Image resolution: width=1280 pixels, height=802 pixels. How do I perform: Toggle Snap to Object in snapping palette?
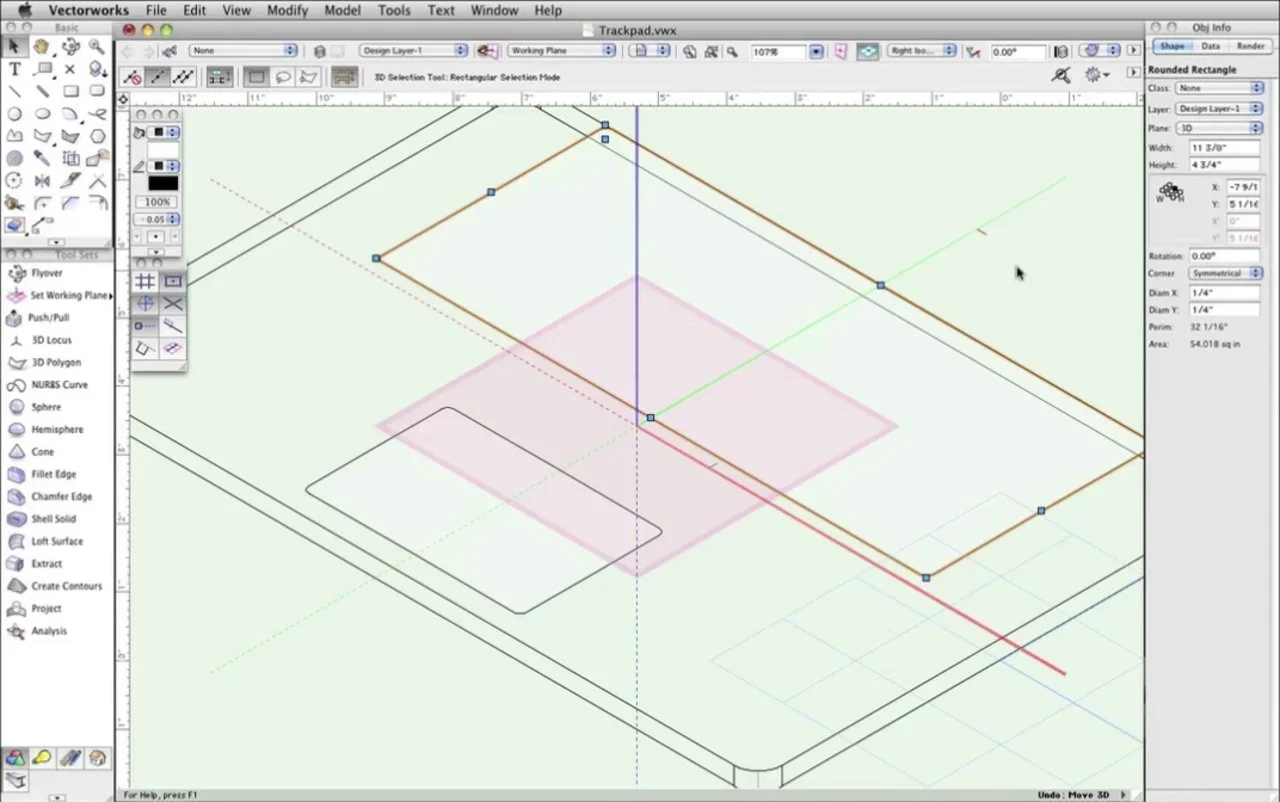coord(173,281)
